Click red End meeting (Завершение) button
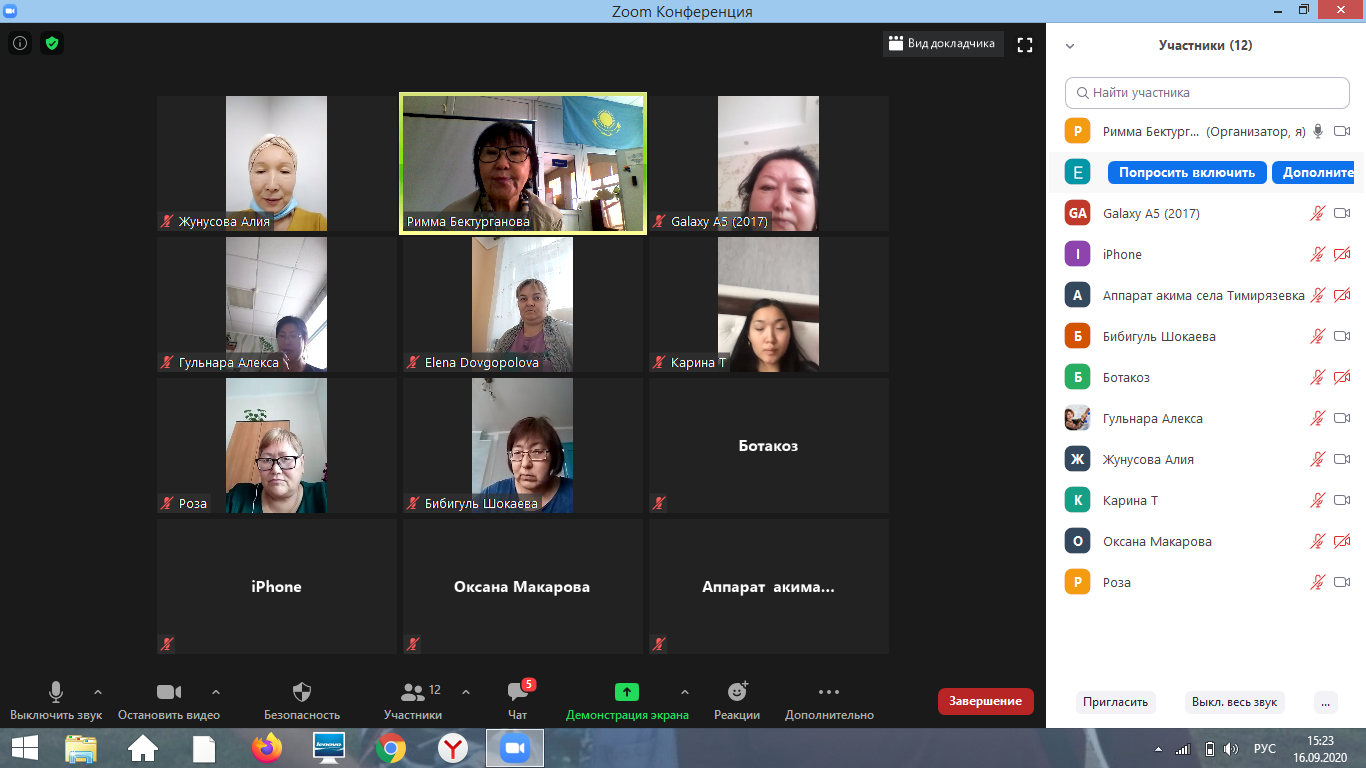1366x768 pixels. click(985, 701)
